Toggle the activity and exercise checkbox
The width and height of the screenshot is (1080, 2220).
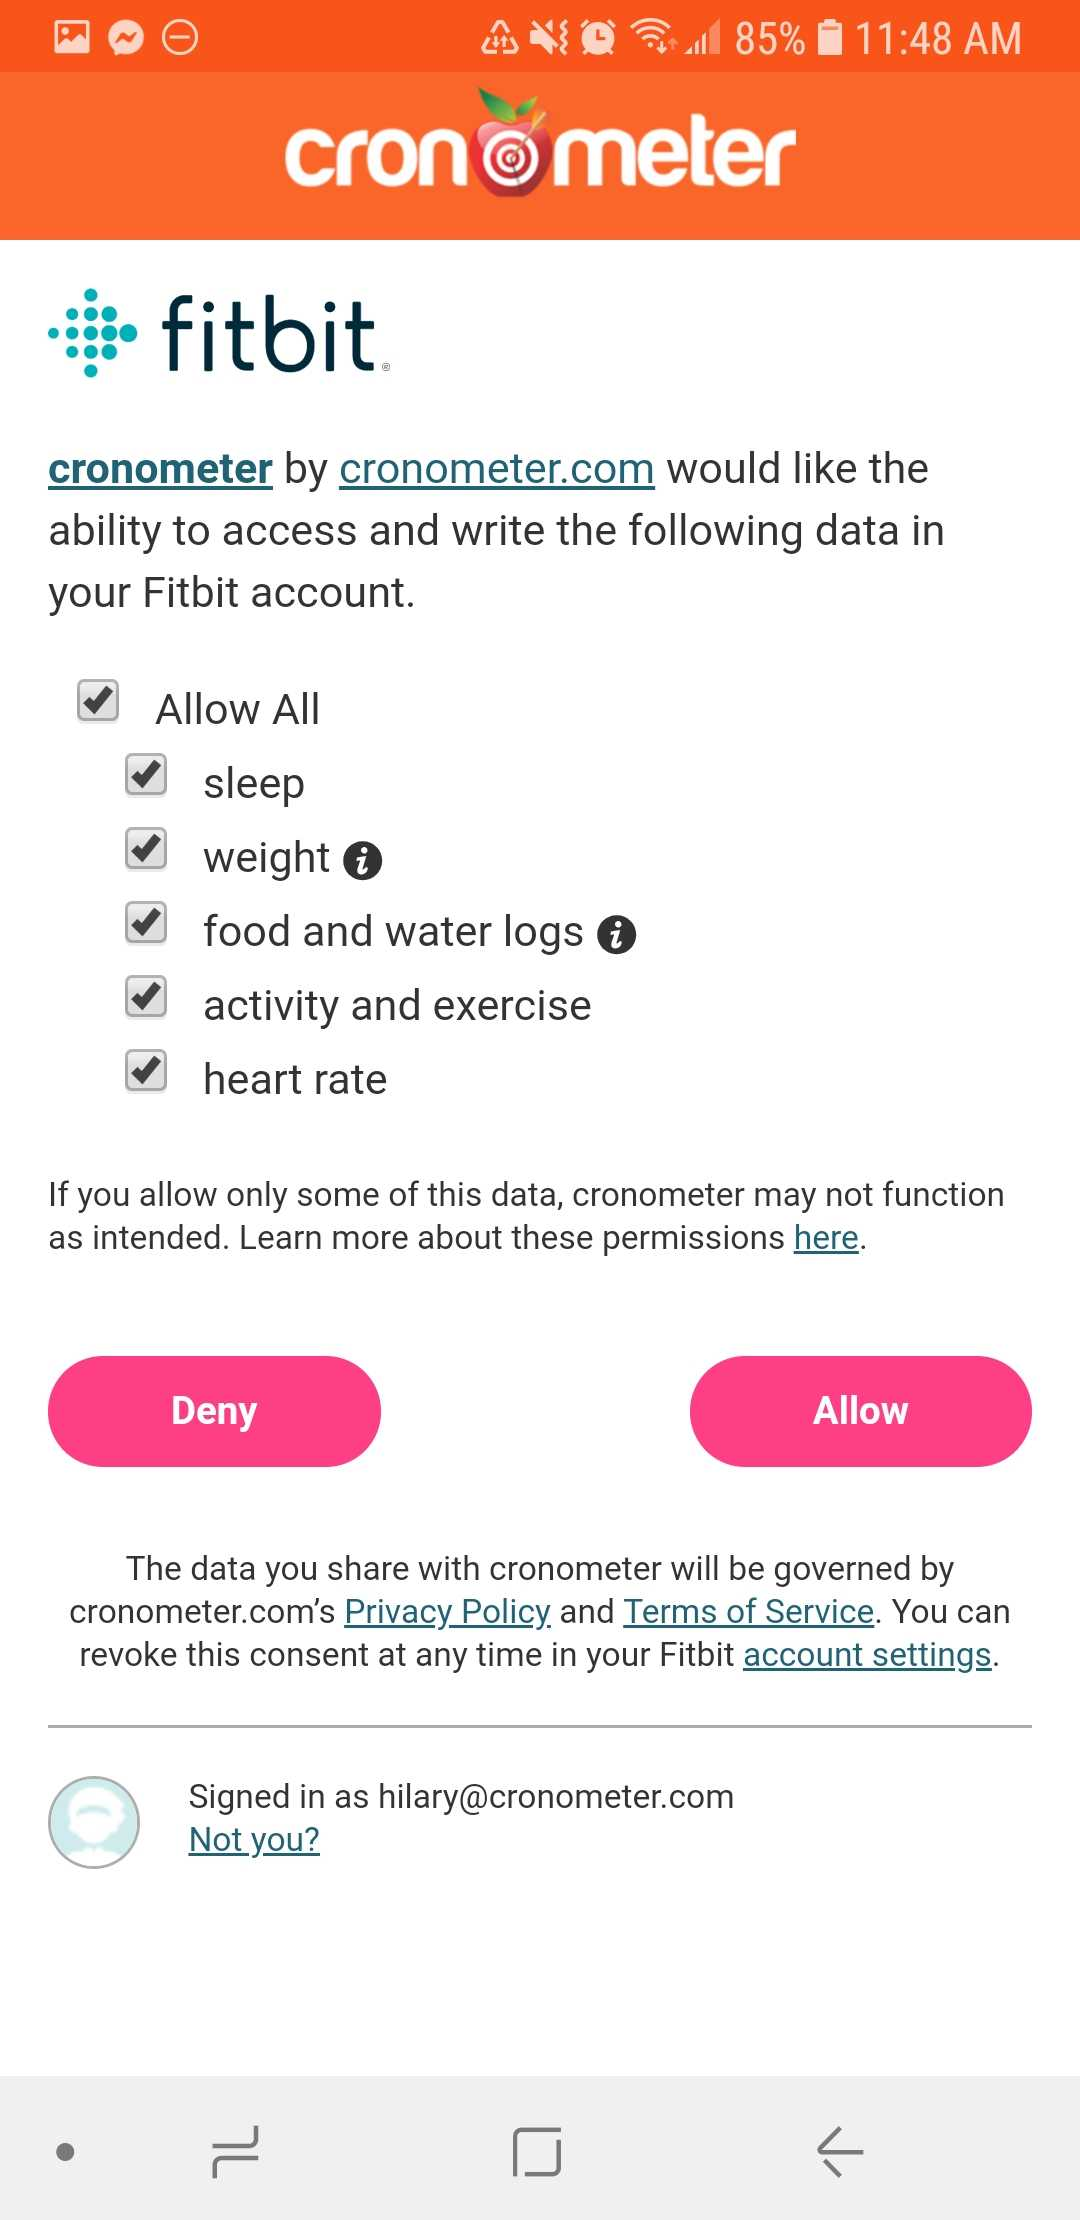click(146, 996)
